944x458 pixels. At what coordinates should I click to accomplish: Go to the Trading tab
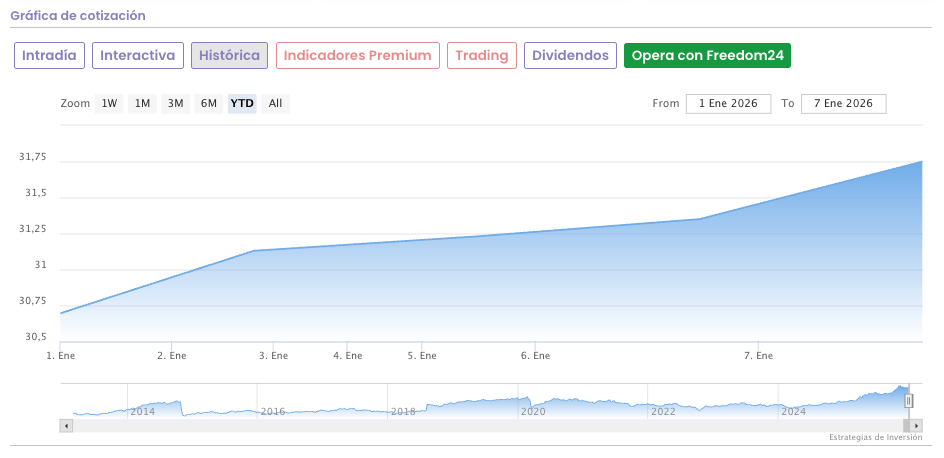482,56
